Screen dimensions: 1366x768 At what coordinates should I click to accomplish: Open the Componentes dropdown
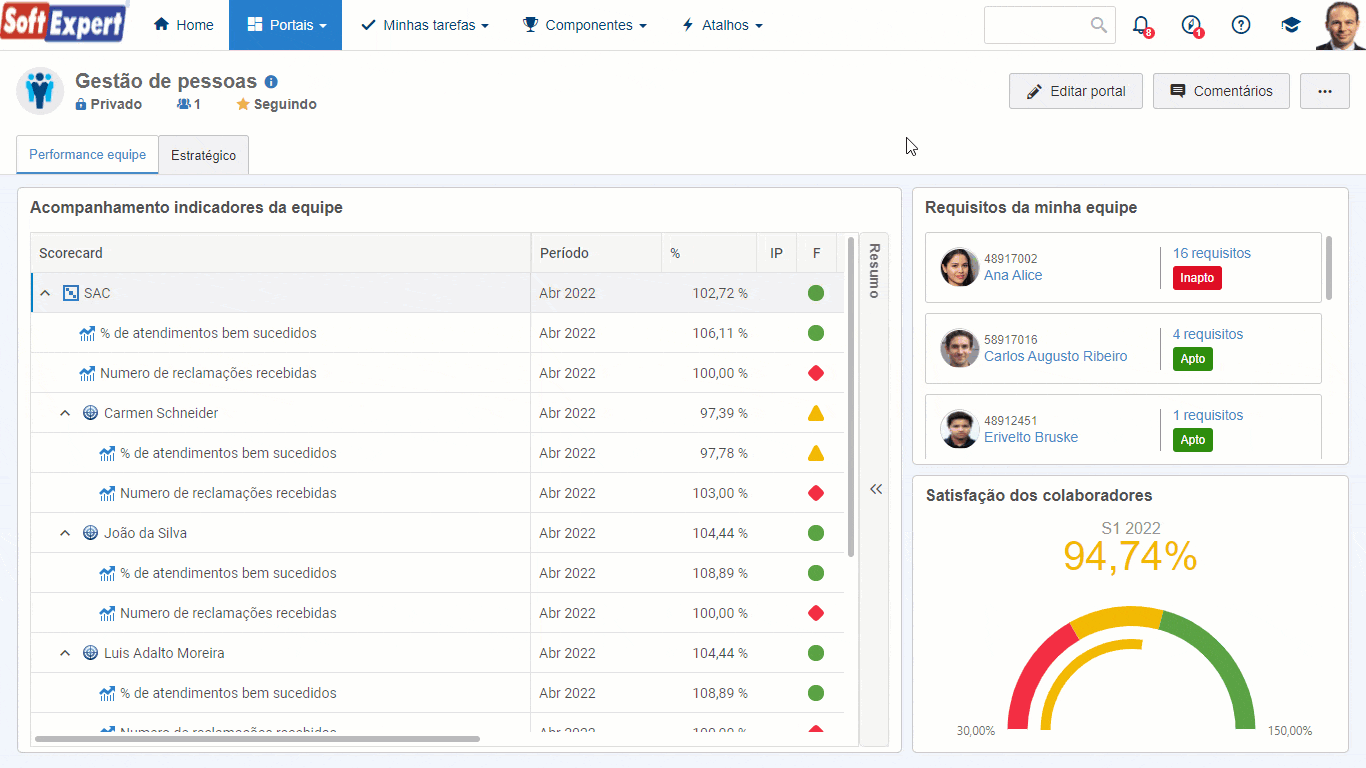pos(585,25)
